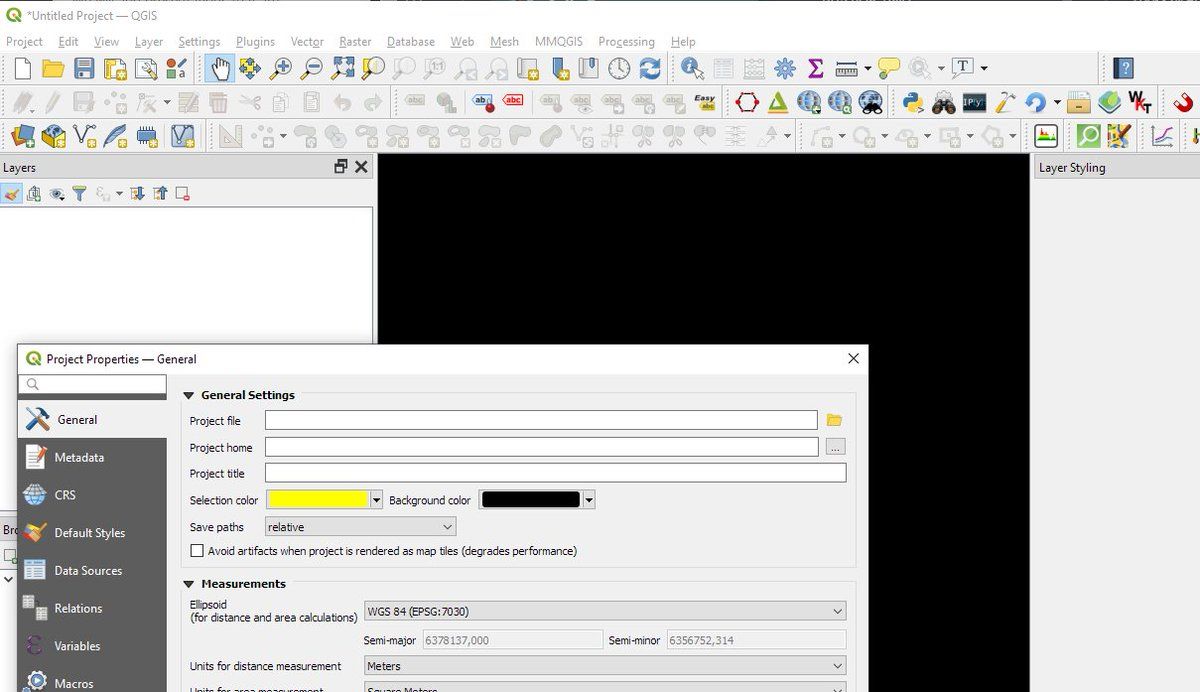Viewport: 1200px width, 692px height.
Task: Click the Project title input field
Action: tap(555, 473)
